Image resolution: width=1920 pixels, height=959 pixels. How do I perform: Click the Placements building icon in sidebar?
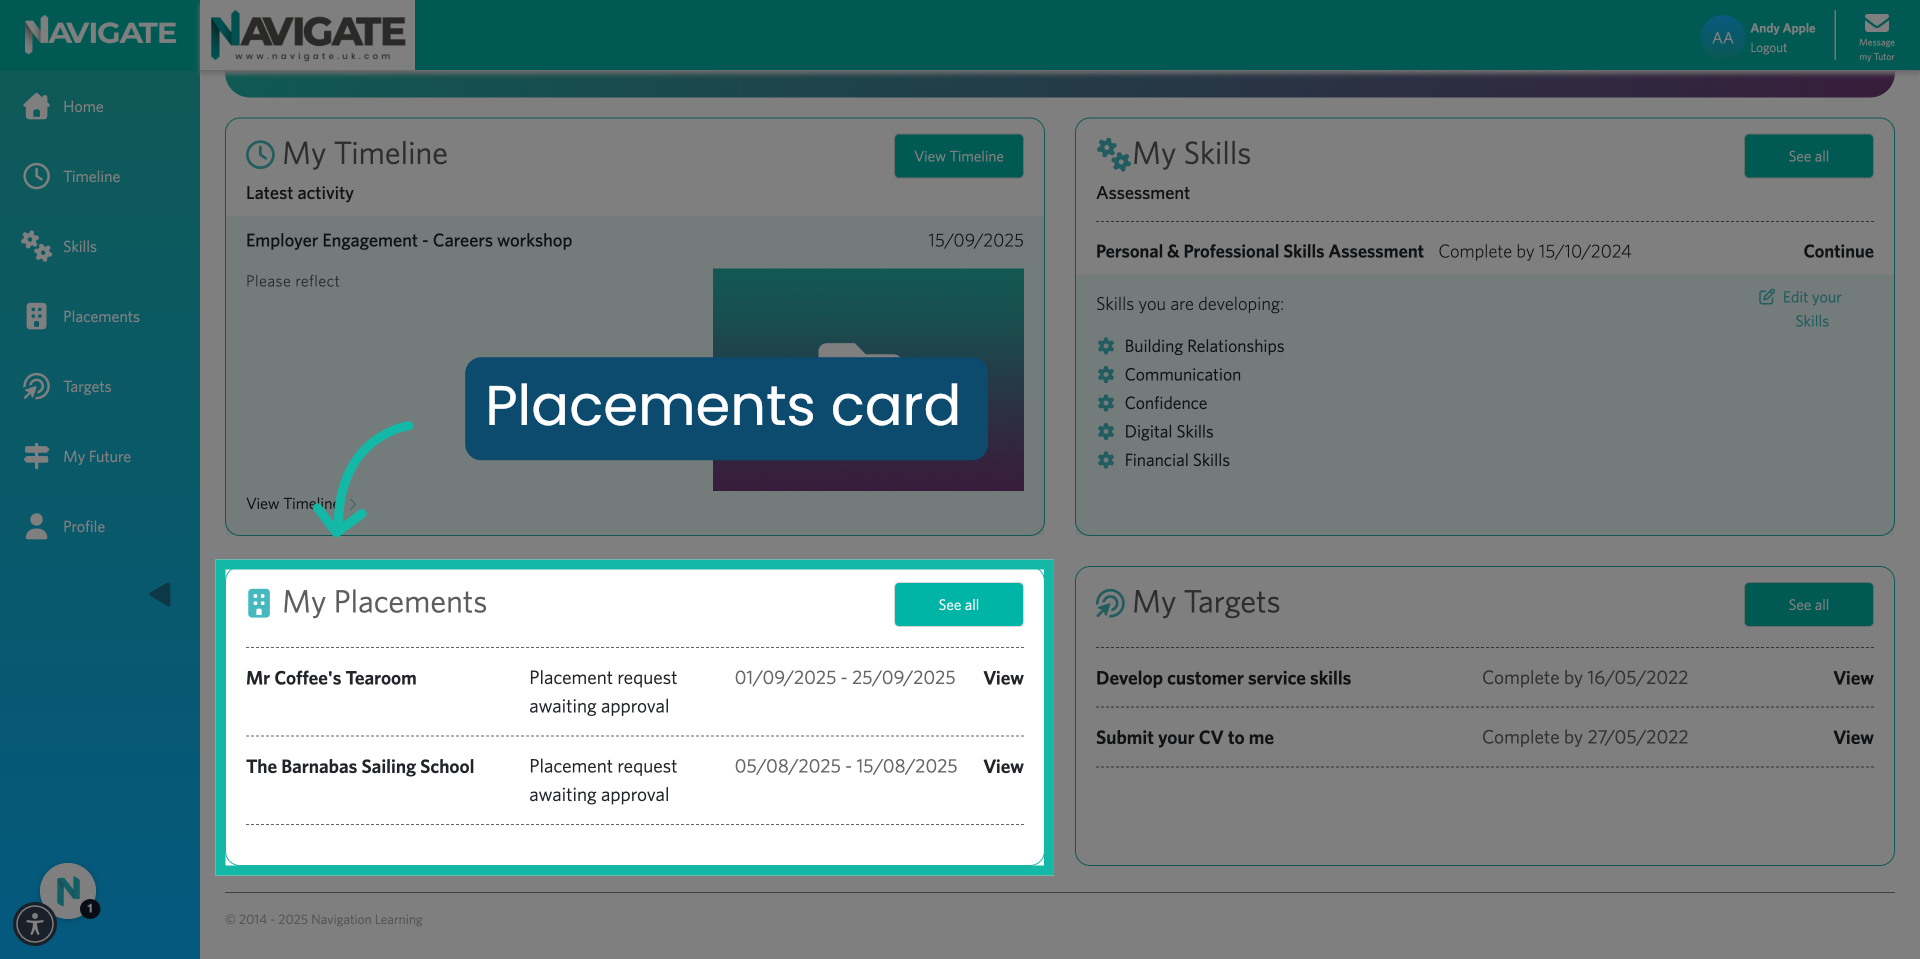click(37, 316)
